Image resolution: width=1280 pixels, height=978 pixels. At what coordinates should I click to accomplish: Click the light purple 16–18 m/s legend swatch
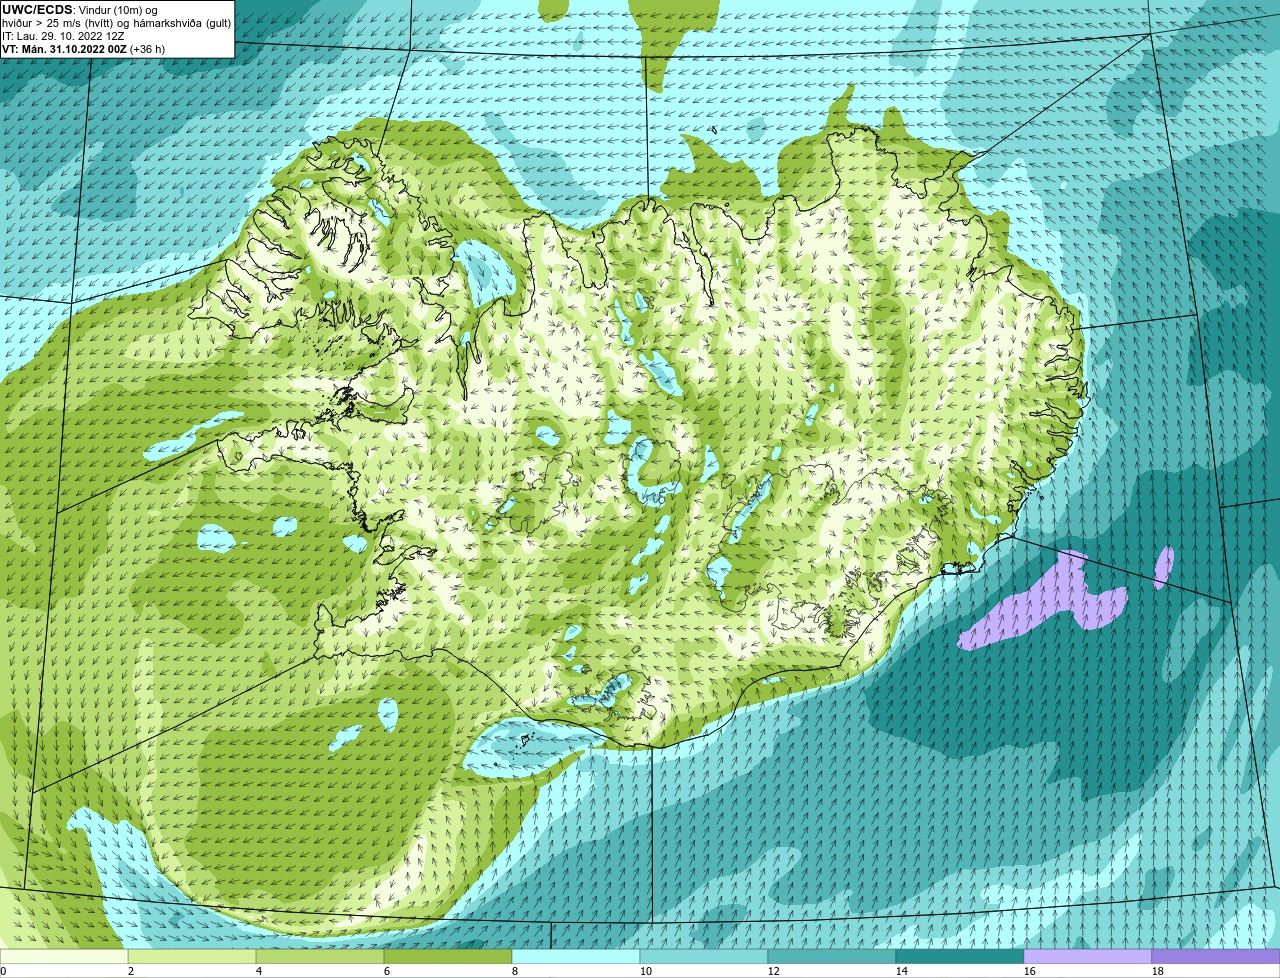pyautogui.click(x=1088, y=956)
